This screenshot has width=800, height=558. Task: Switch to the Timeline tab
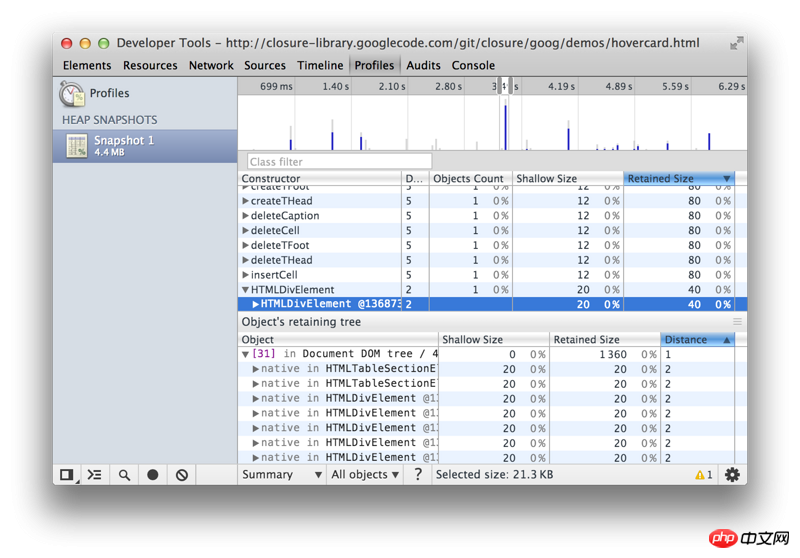(320, 66)
